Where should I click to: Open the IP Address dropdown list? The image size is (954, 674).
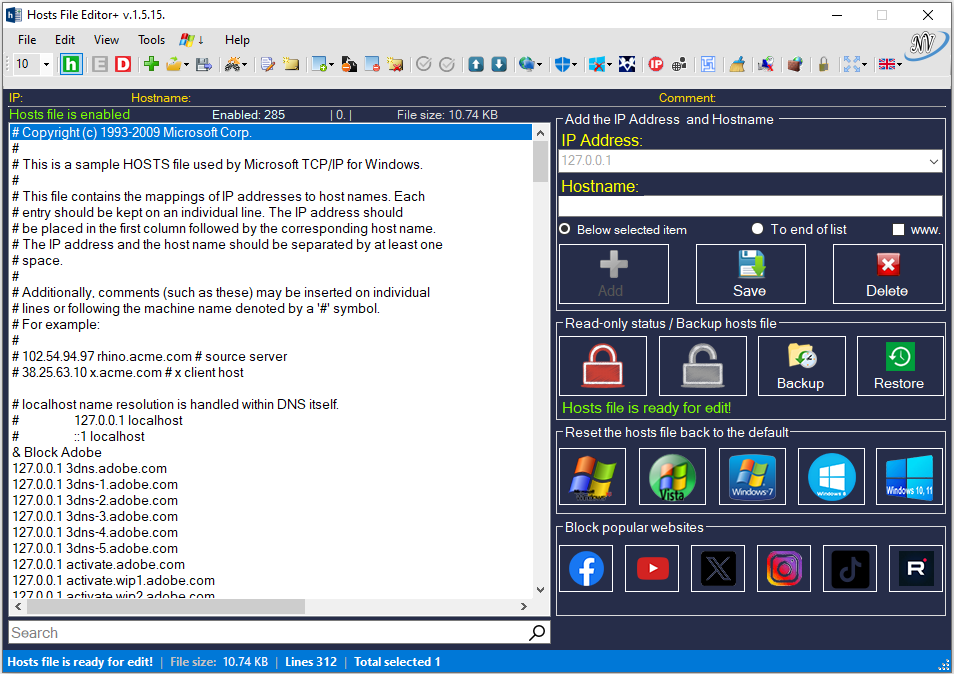click(933, 161)
